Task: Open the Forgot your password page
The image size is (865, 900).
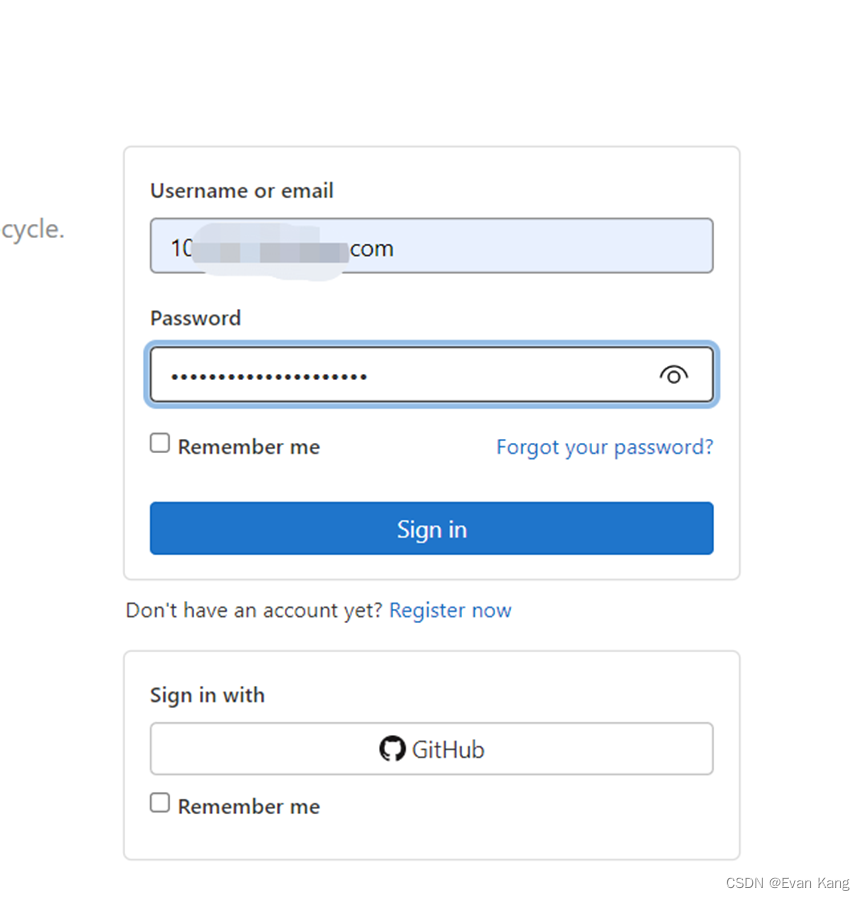Action: coord(604,447)
